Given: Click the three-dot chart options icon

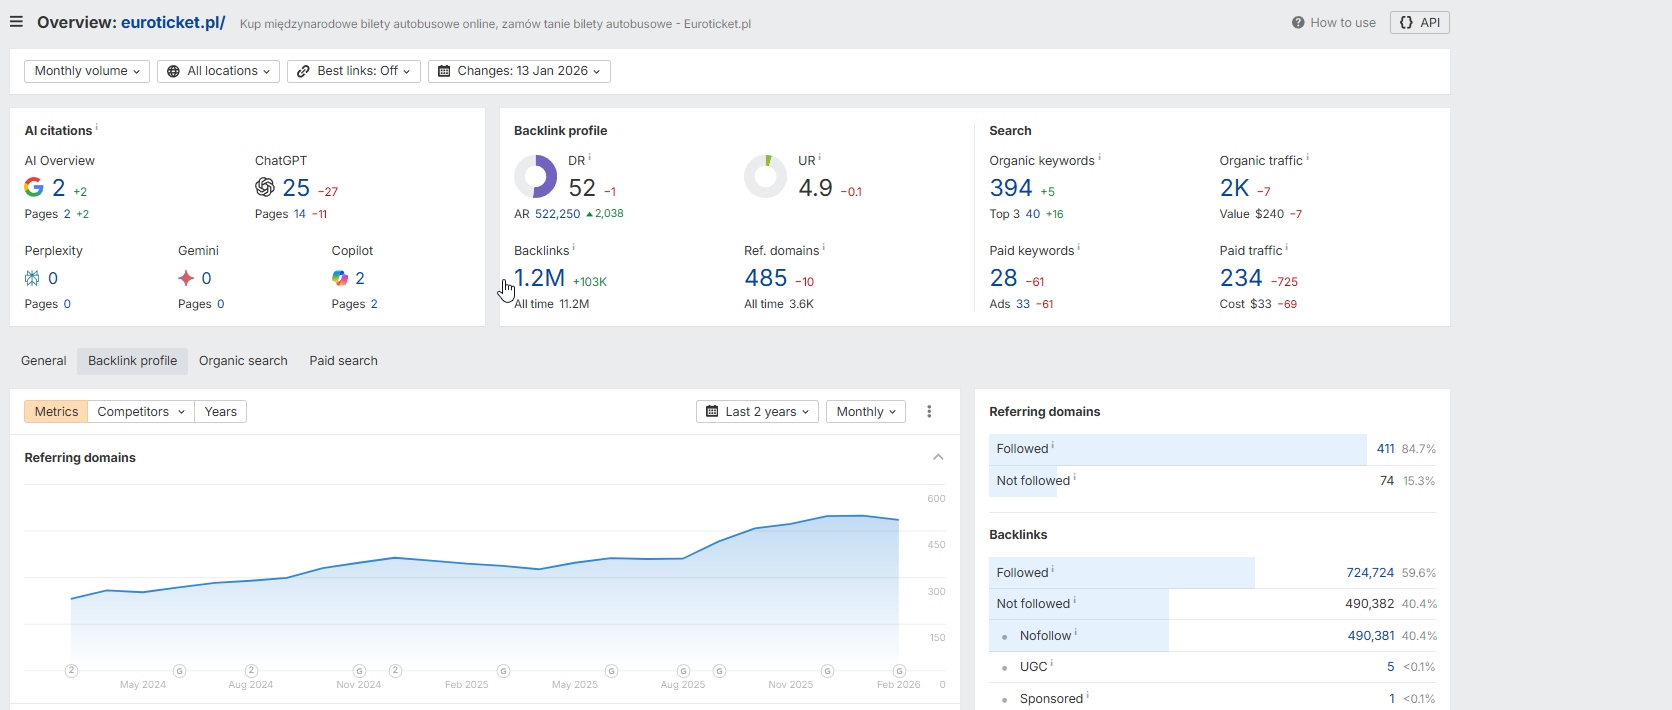Looking at the screenshot, I should pyautogui.click(x=929, y=412).
